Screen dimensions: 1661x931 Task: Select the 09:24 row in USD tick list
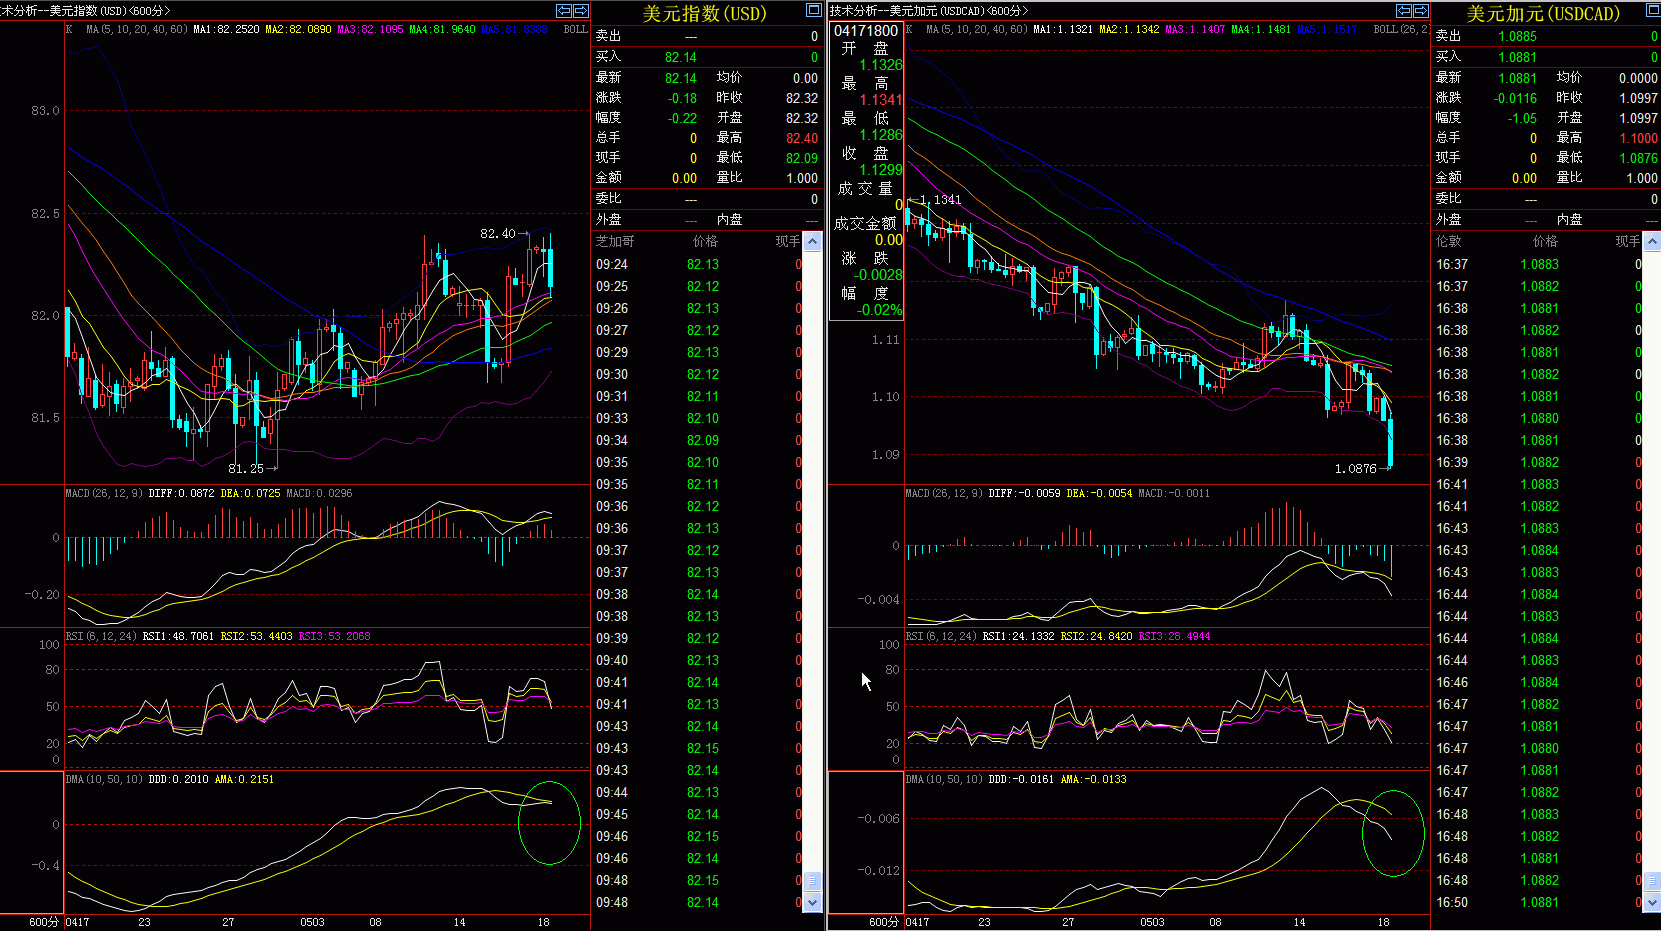(699, 264)
